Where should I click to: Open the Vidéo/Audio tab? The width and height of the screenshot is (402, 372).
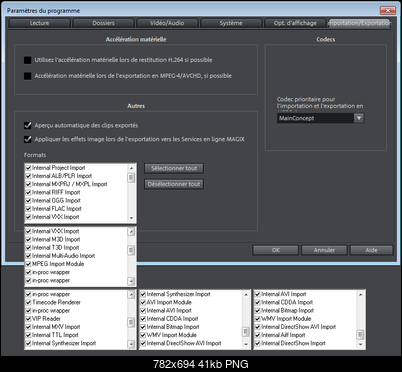click(167, 23)
